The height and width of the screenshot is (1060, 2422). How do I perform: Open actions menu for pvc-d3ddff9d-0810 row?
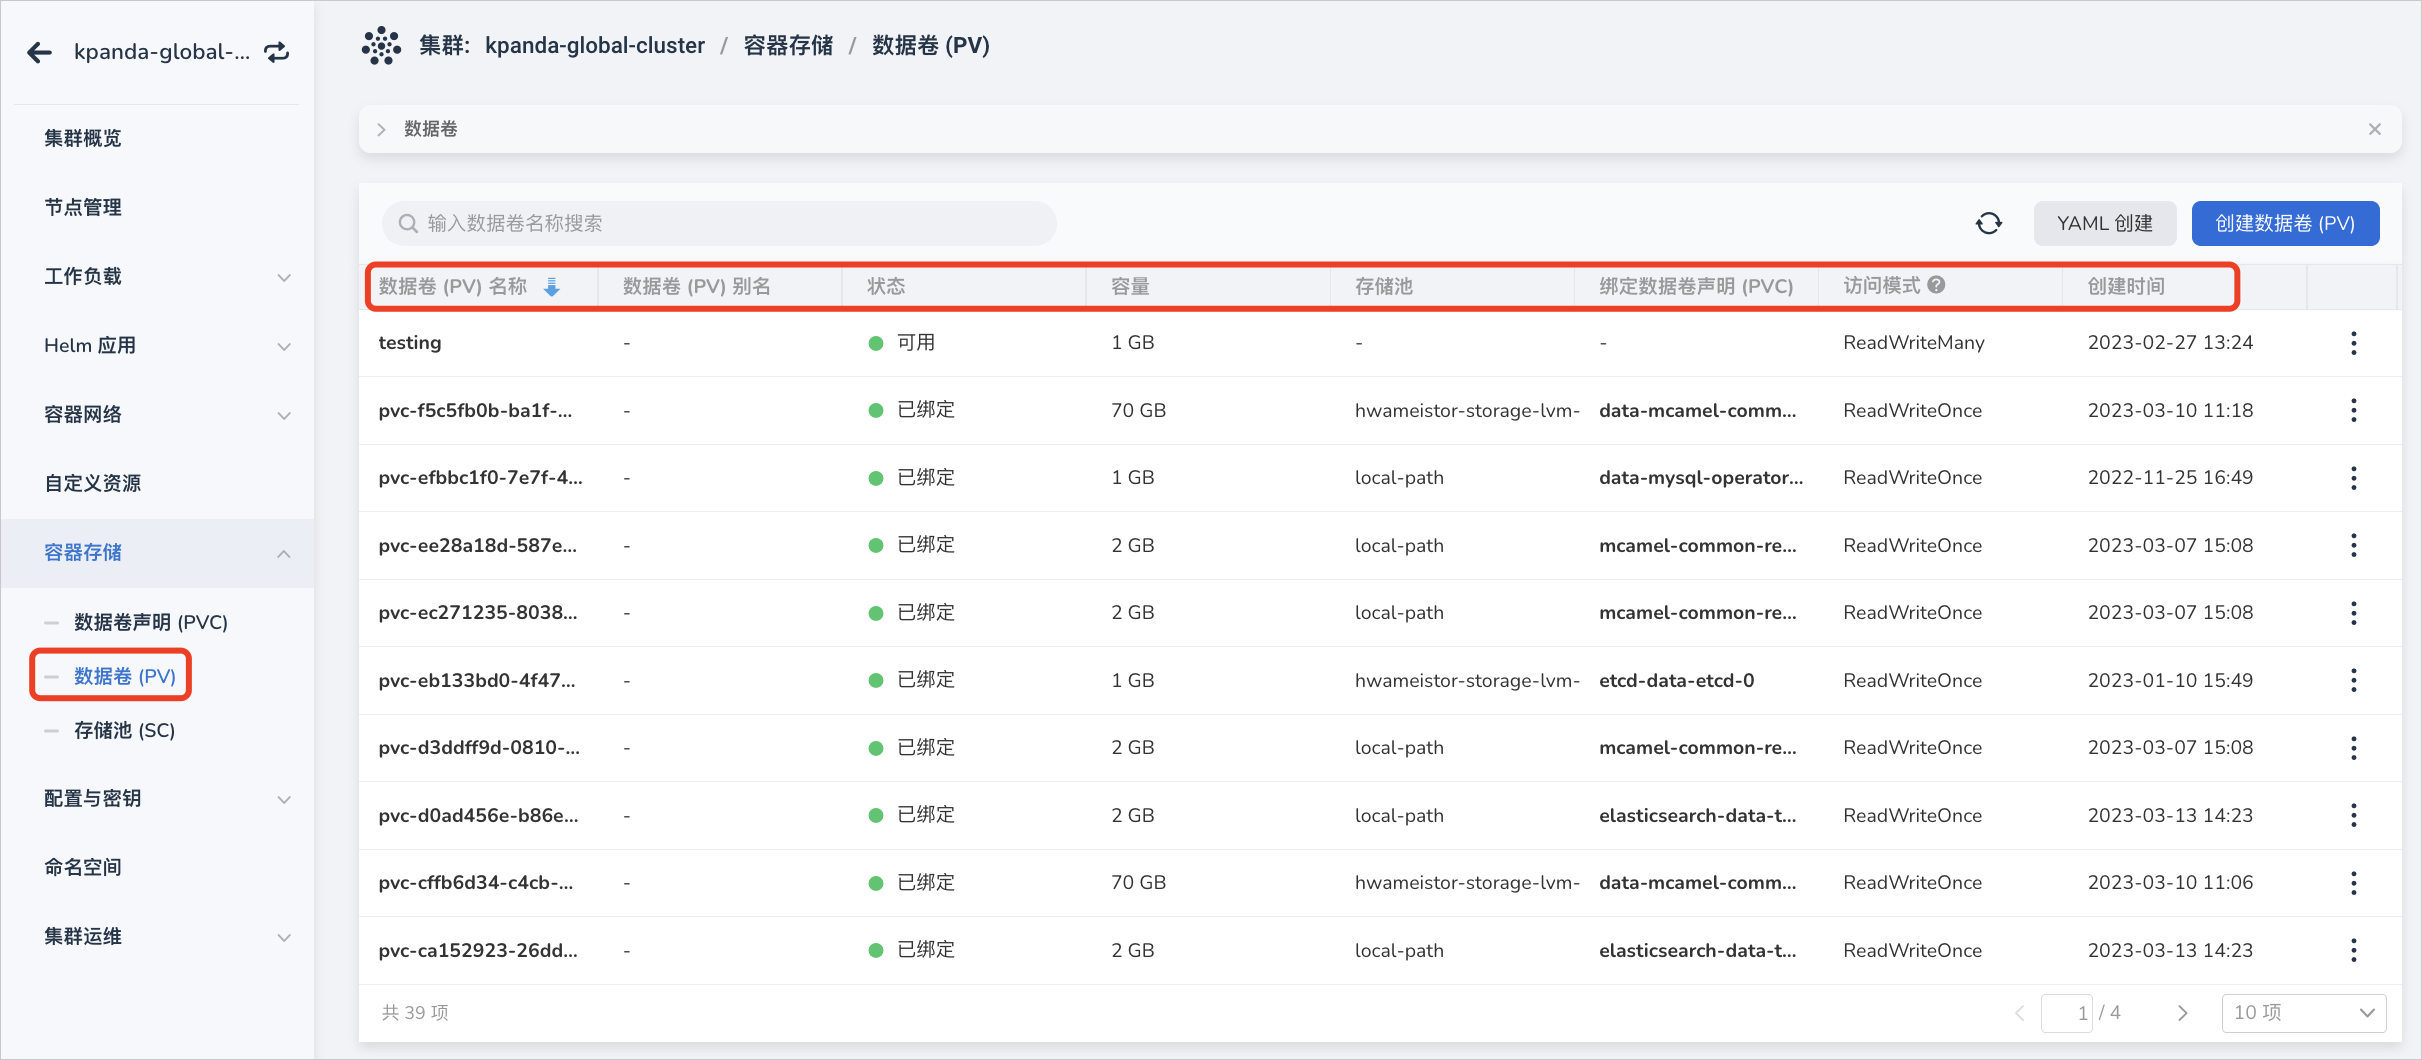[x=2354, y=748]
